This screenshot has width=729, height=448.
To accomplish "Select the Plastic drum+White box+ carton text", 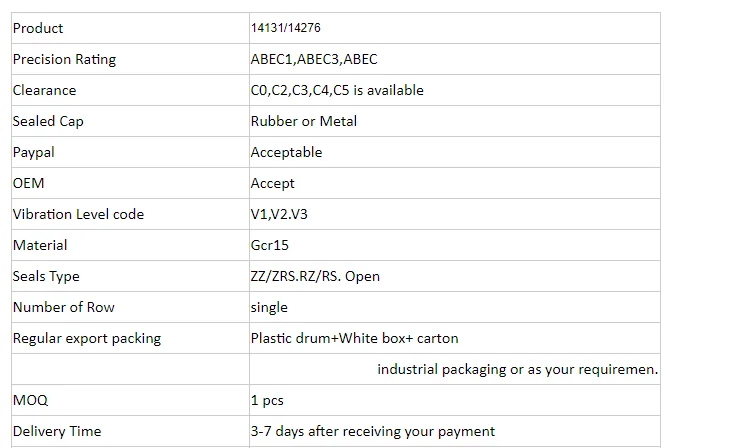I will 354,338.
